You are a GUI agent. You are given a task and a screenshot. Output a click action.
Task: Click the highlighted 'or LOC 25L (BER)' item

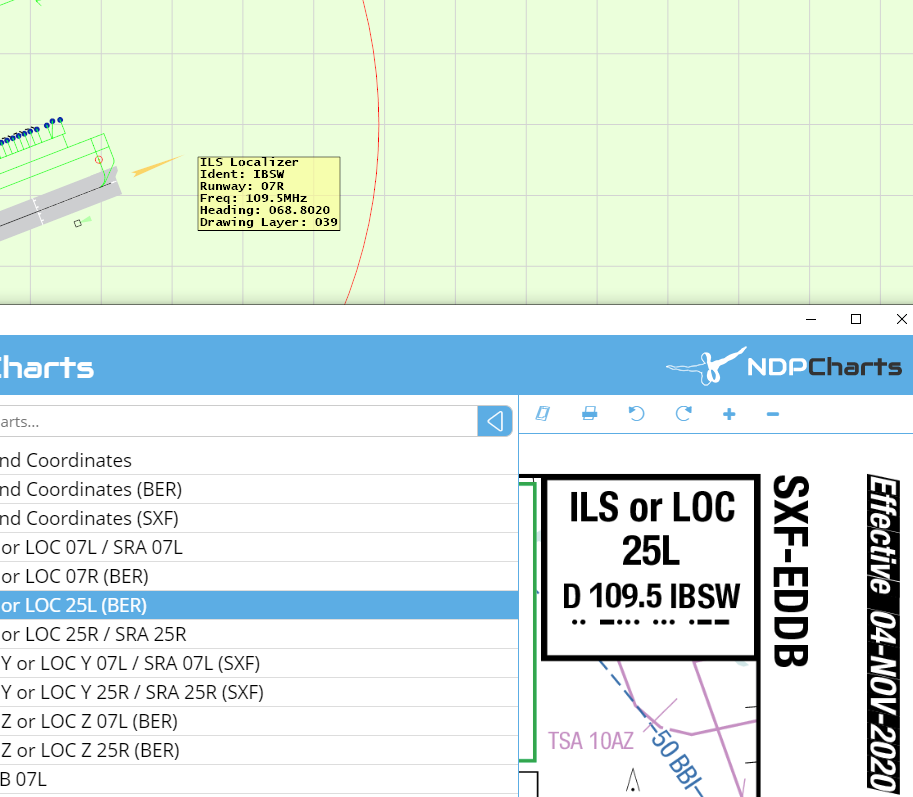click(x=75, y=605)
